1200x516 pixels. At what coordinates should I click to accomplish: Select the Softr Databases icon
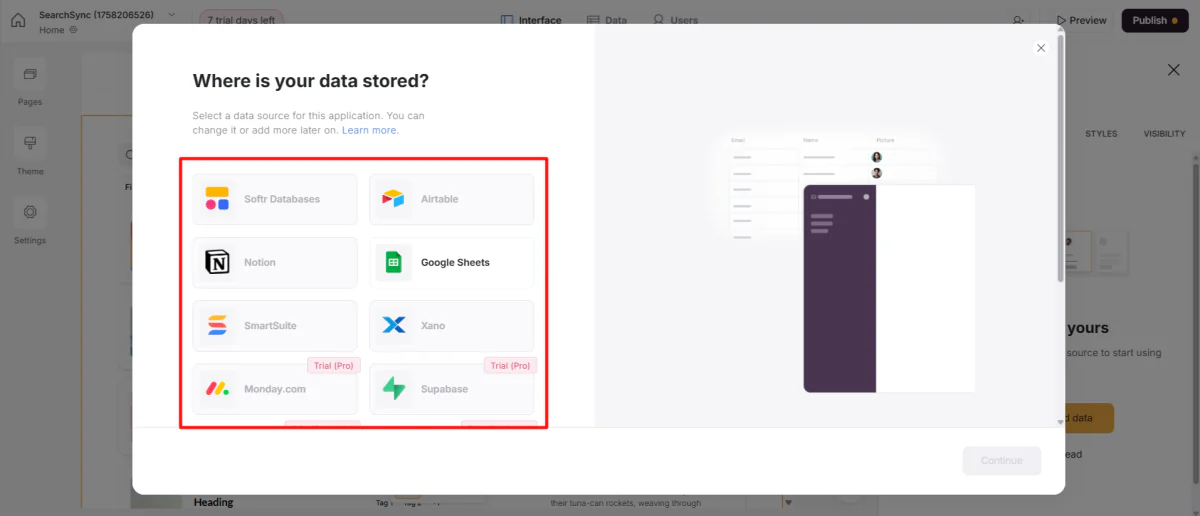(x=217, y=199)
